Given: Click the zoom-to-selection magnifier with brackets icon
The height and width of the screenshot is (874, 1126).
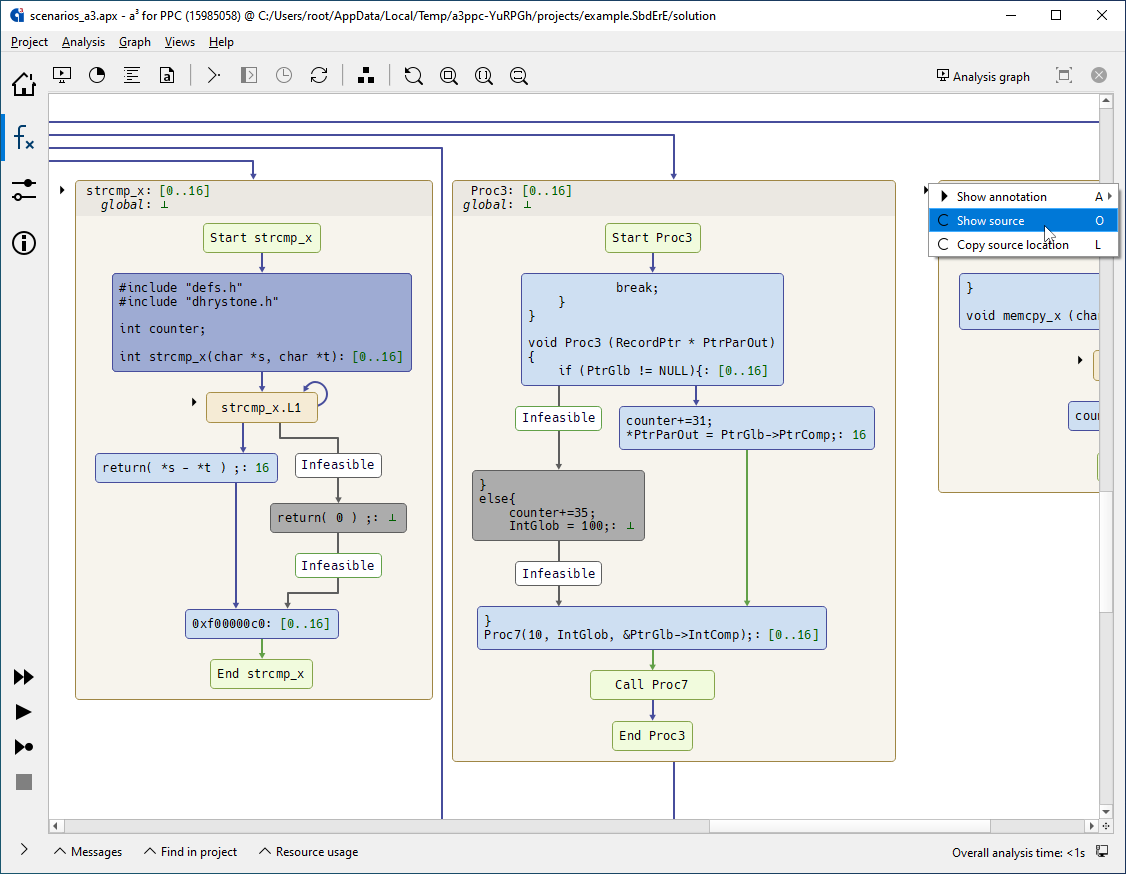Looking at the screenshot, I should [x=484, y=75].
